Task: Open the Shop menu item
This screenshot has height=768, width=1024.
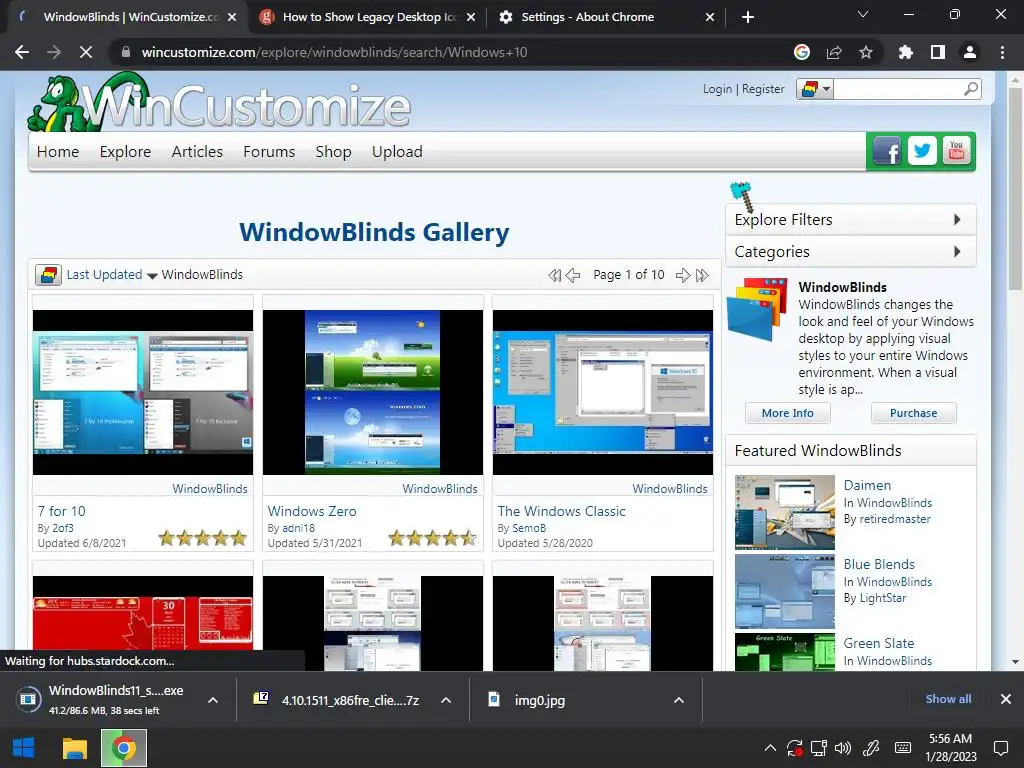Action: point(333,152)
